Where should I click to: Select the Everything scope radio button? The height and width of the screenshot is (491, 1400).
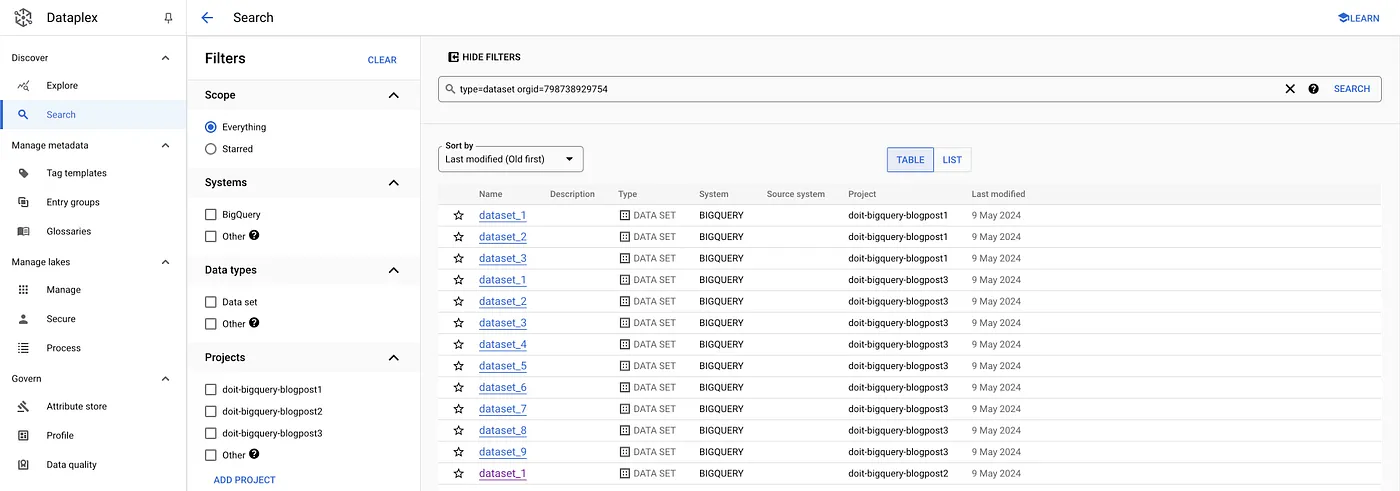coord(210,127)
